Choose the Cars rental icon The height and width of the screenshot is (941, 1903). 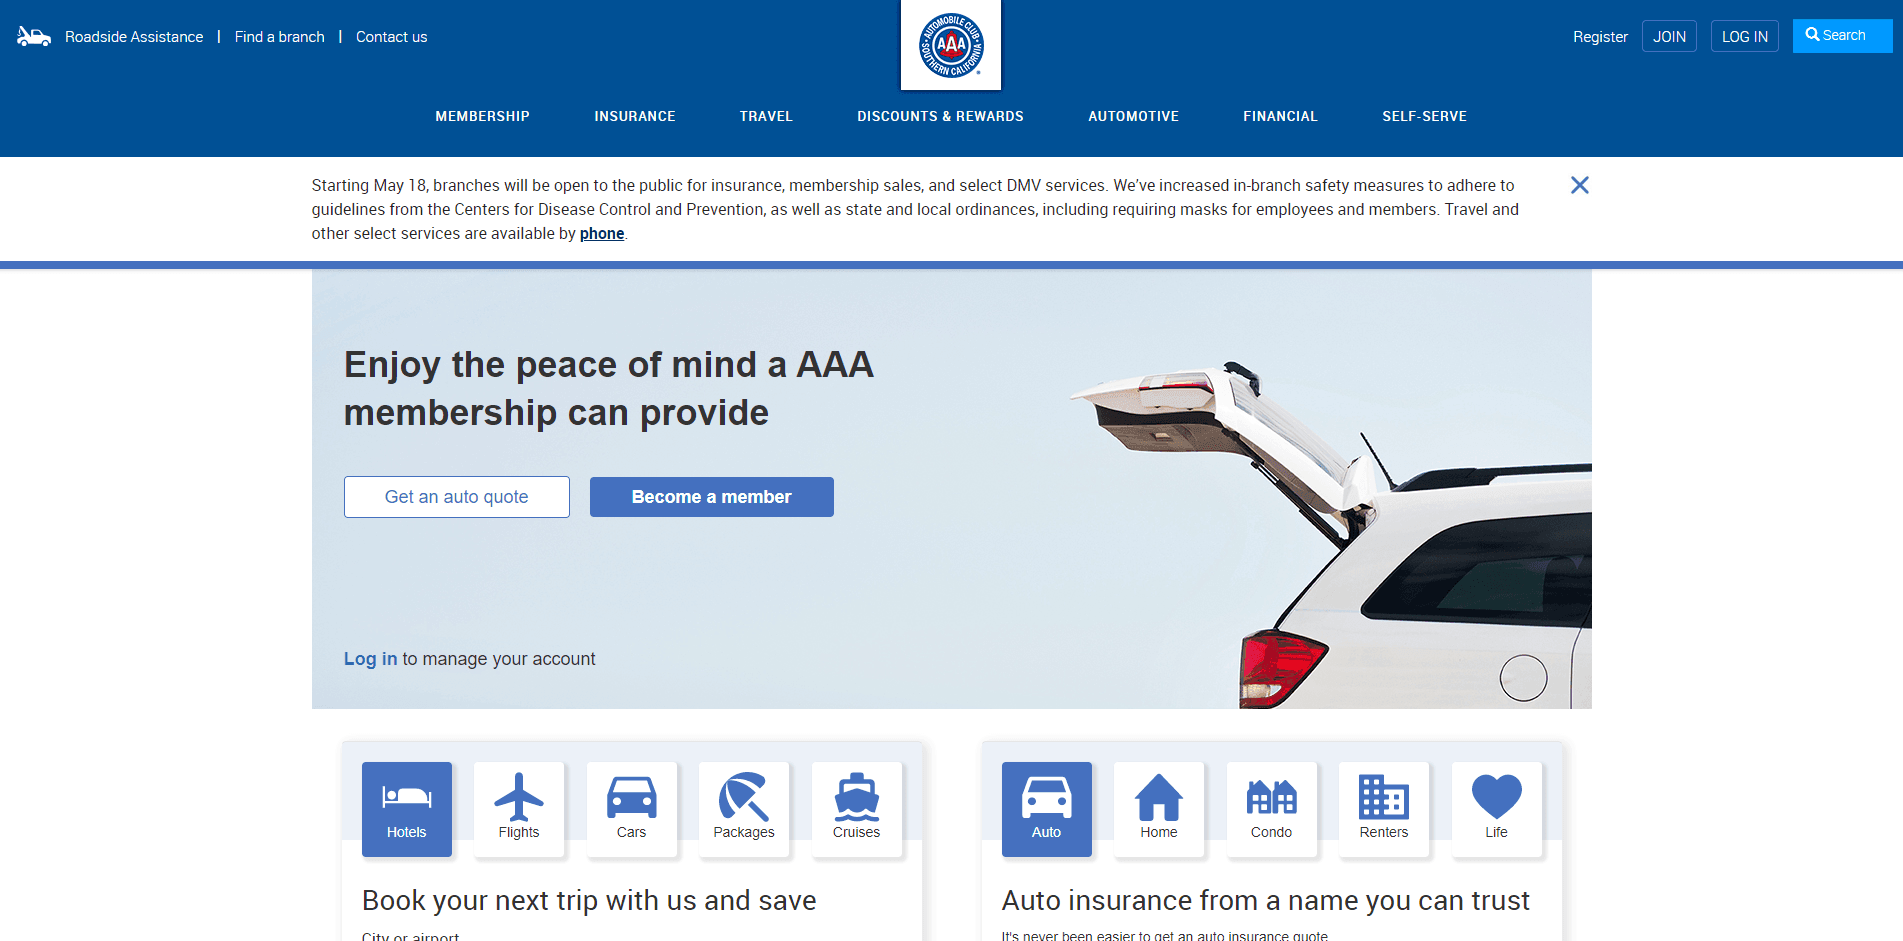coord(632,809)
